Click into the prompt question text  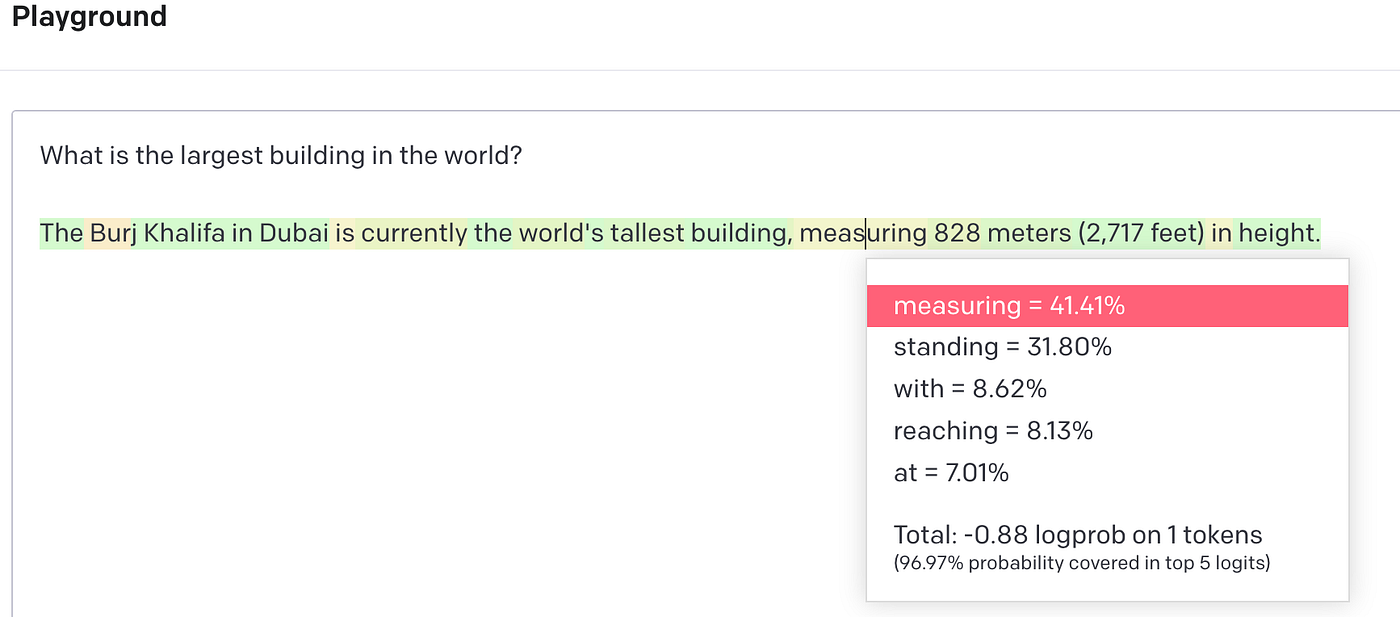click(281, 156)
